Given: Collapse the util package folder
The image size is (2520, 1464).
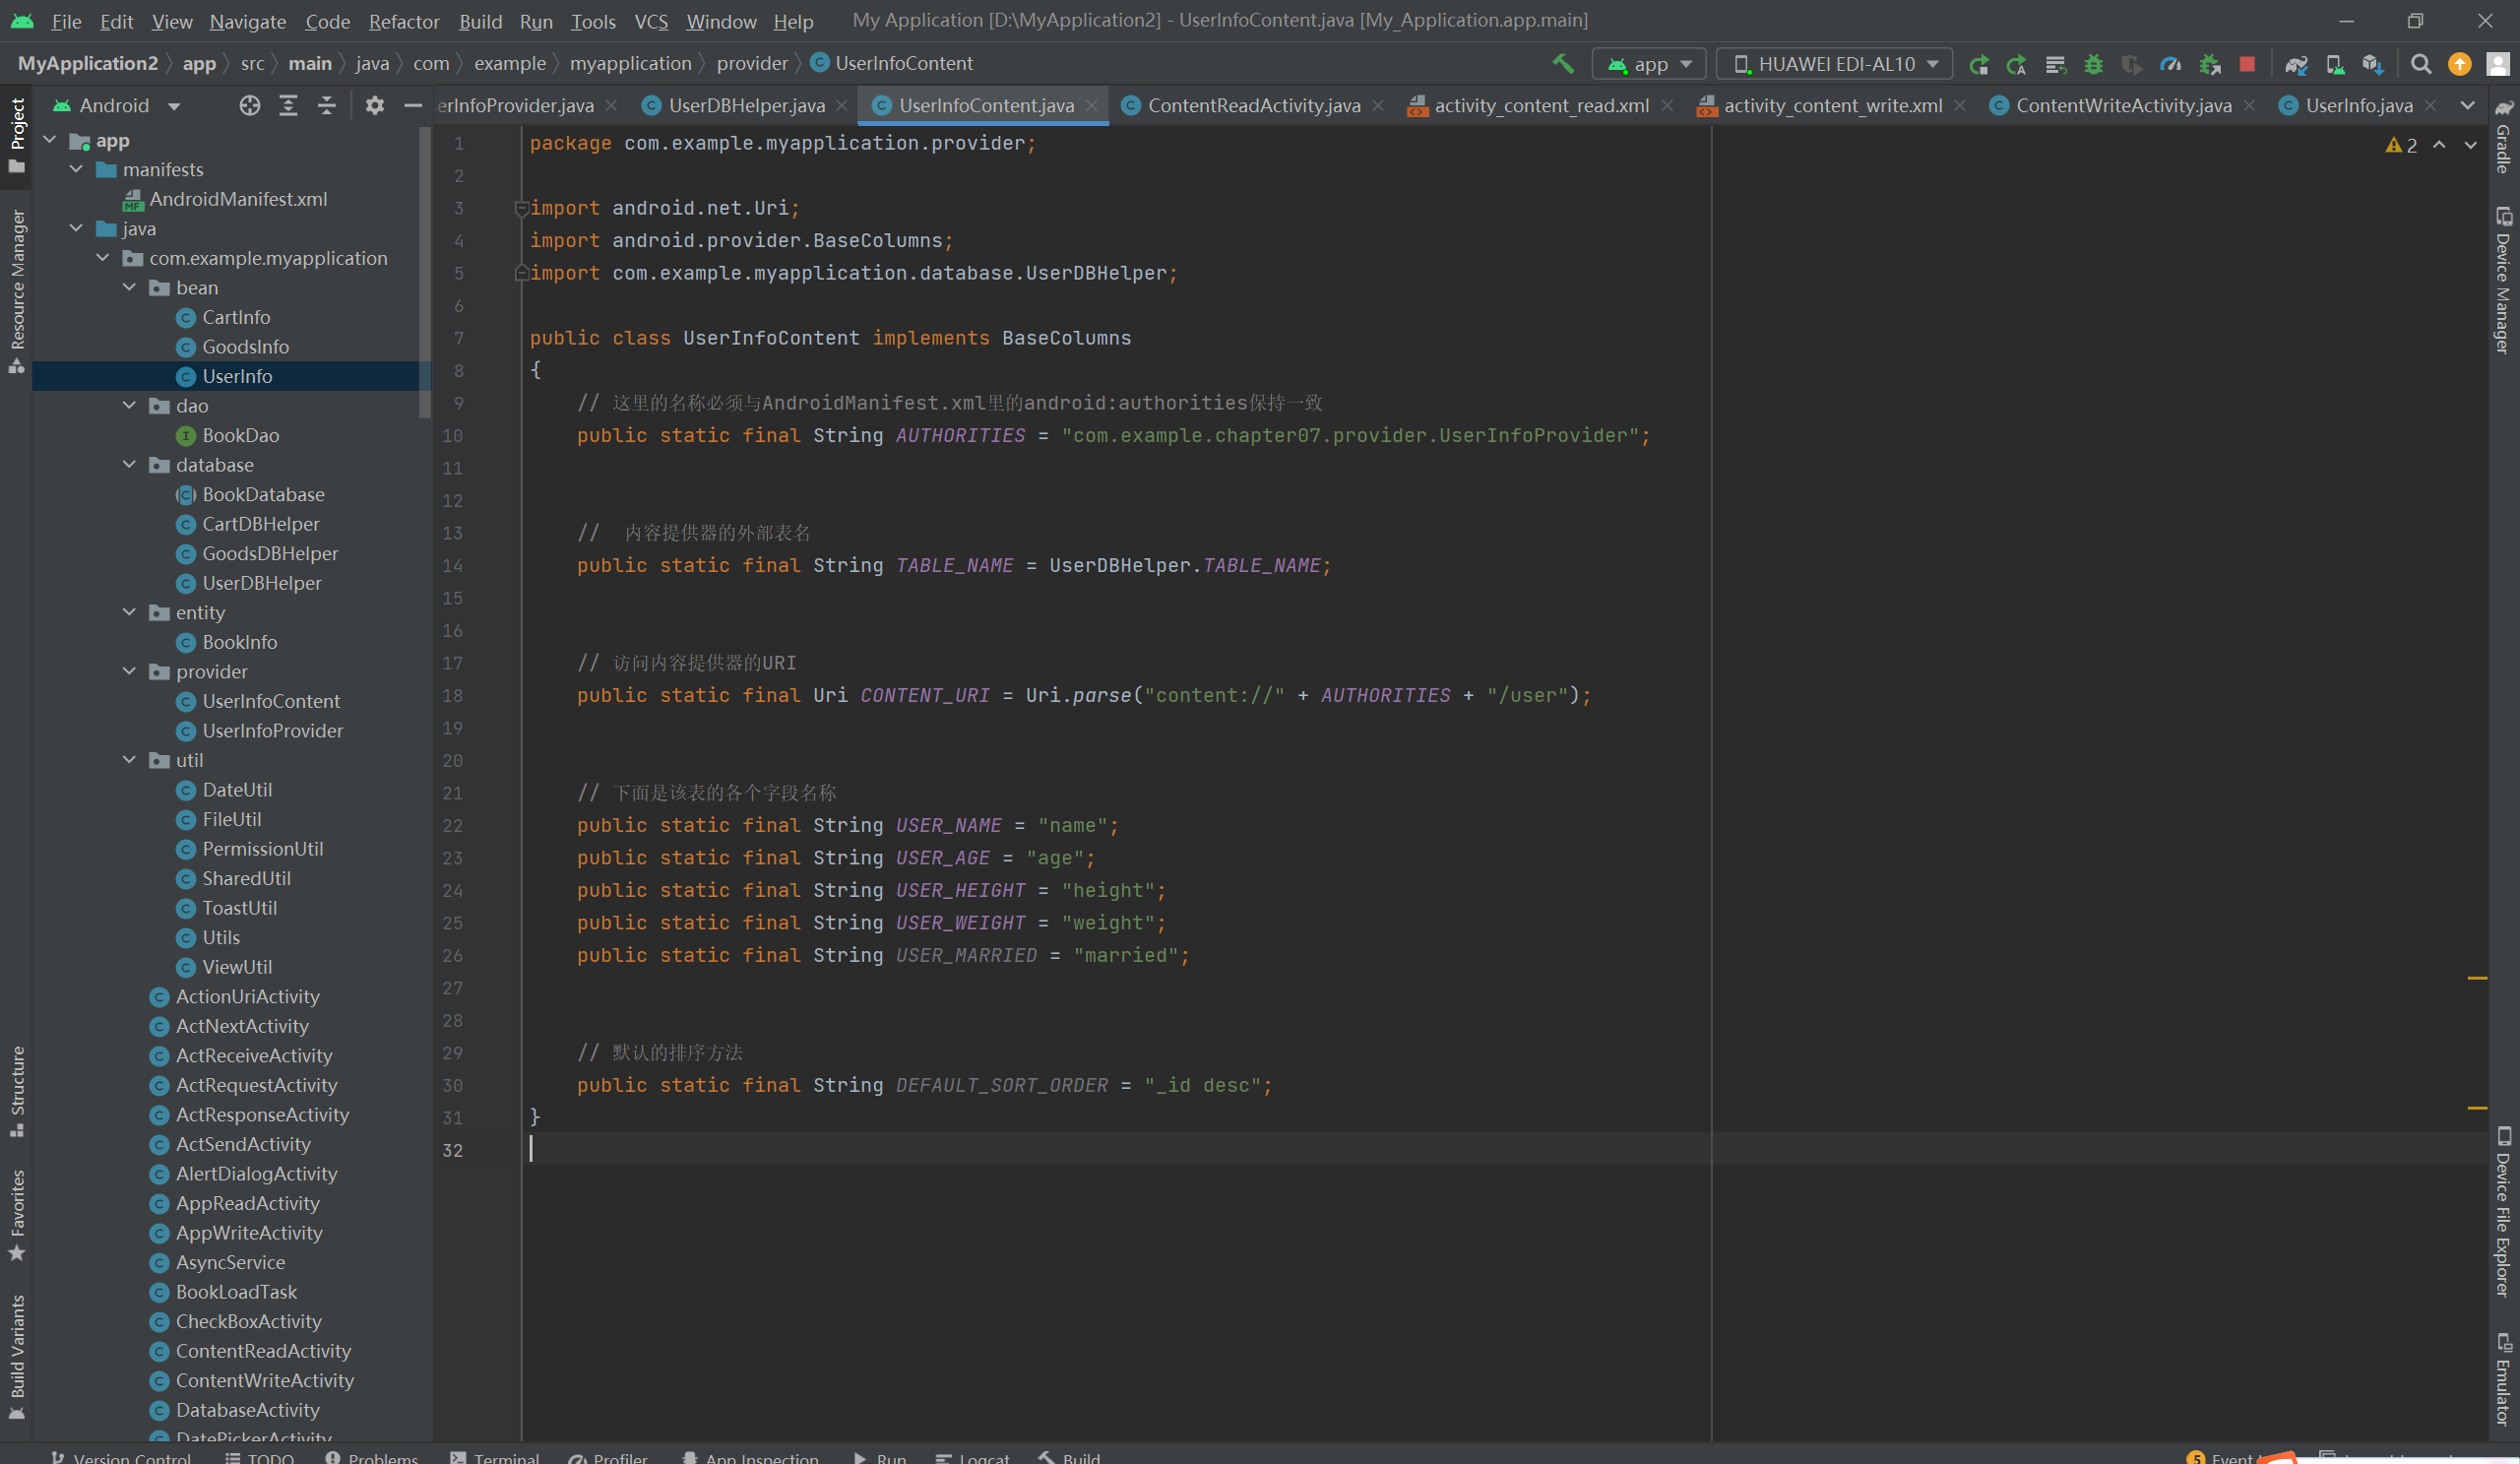Looking at the screenshot, I should (129, 760).
